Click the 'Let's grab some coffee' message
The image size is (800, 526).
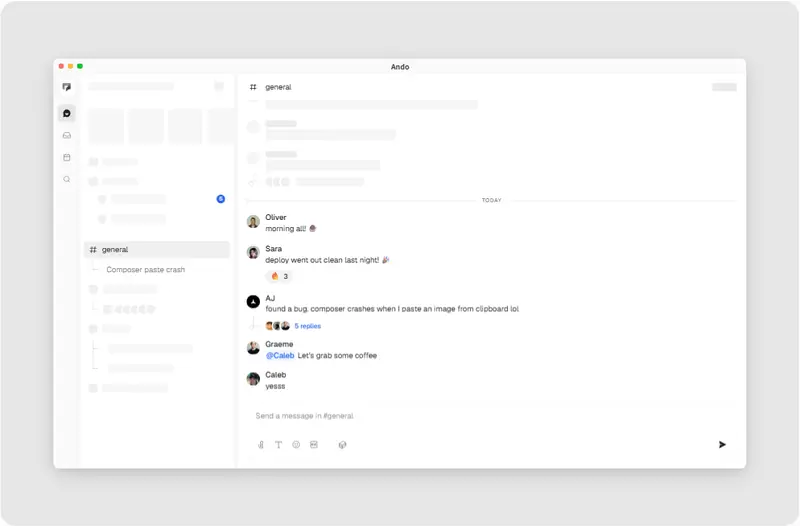(337, 356)
